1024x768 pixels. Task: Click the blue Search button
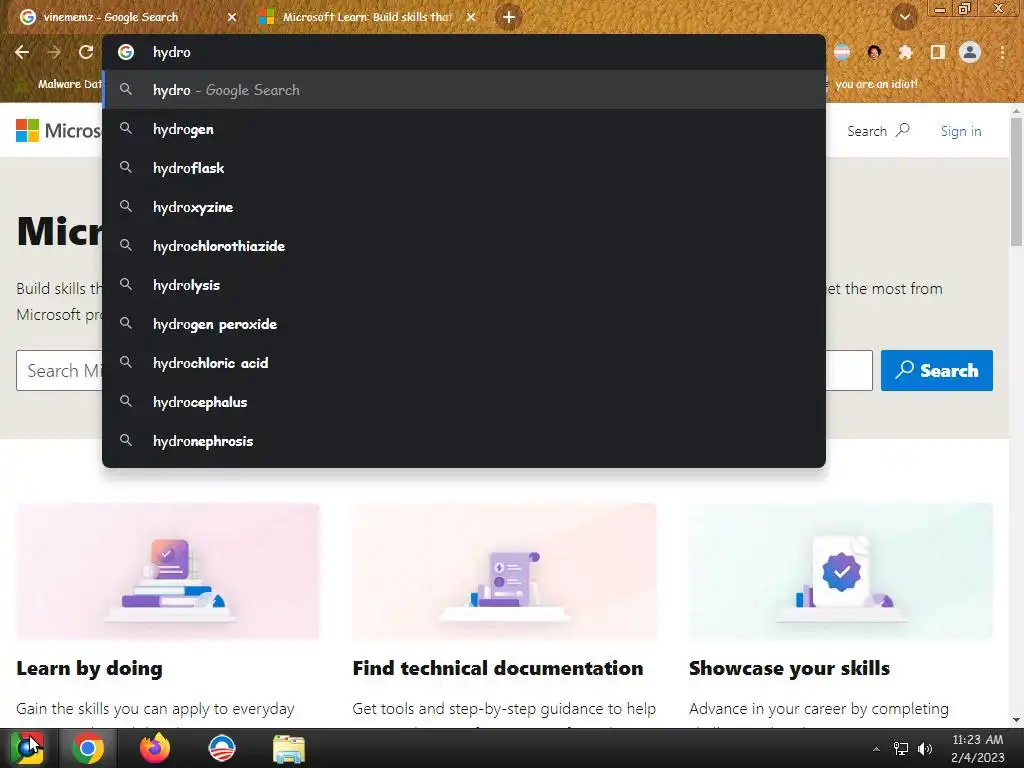pos(936,370)
